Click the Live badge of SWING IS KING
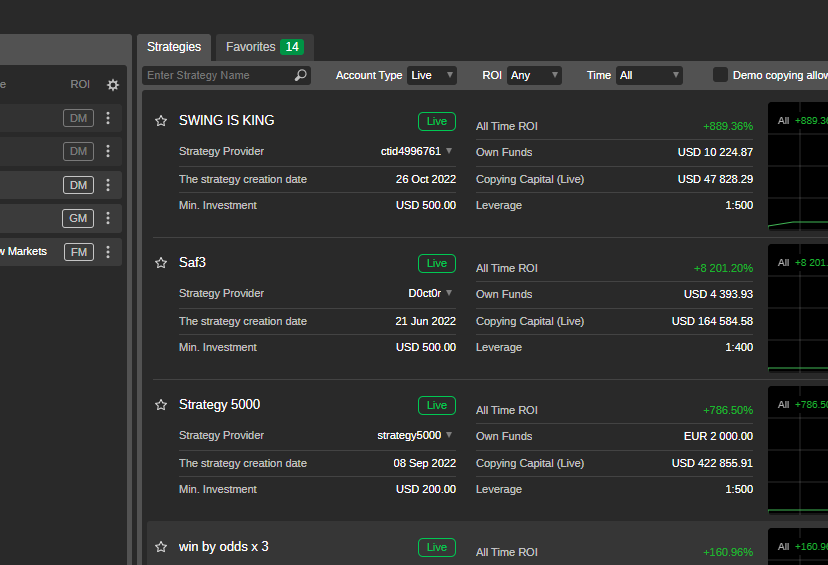Image resolution: width=828 pixels, height=565 pixels. tap(437, 121)
